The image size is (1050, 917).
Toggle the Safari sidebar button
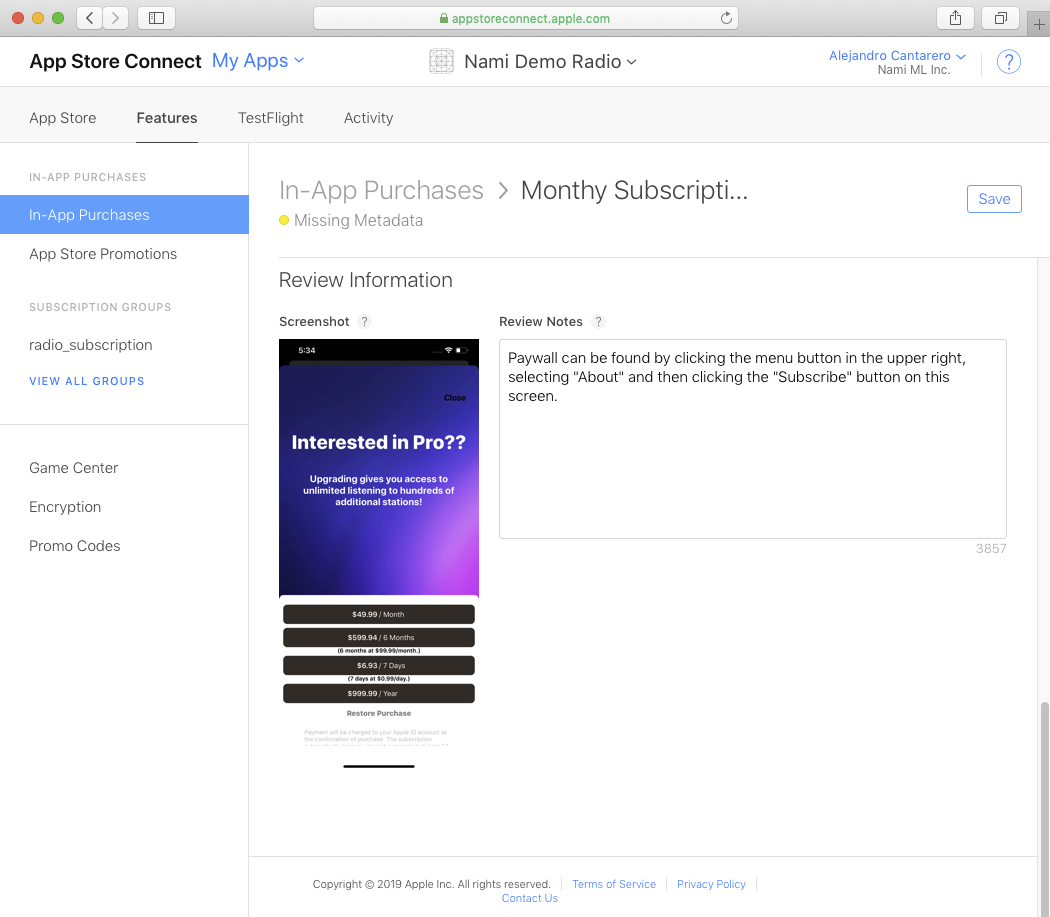pyautogui.click(x=156, y=18)
